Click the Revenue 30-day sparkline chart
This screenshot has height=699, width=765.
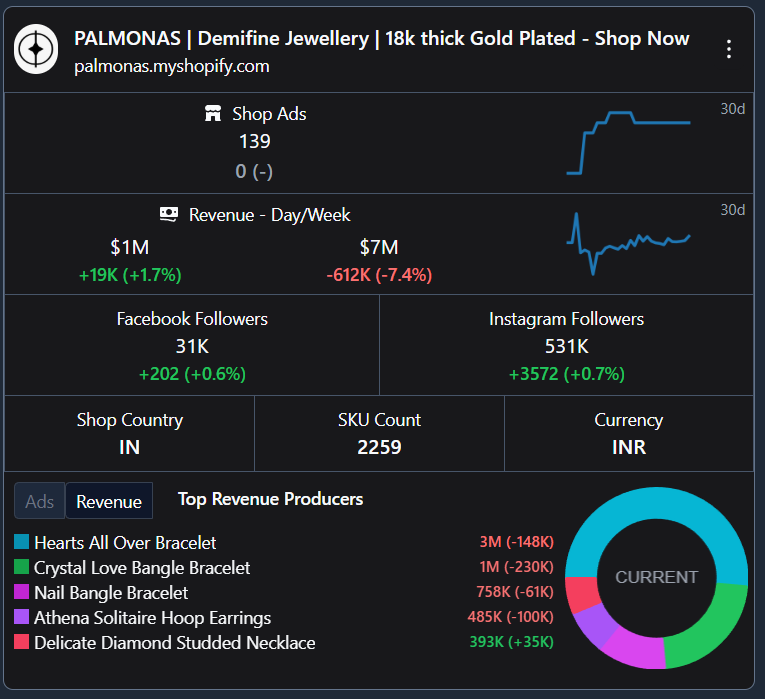pyautogui.click(x=628, y=243)
